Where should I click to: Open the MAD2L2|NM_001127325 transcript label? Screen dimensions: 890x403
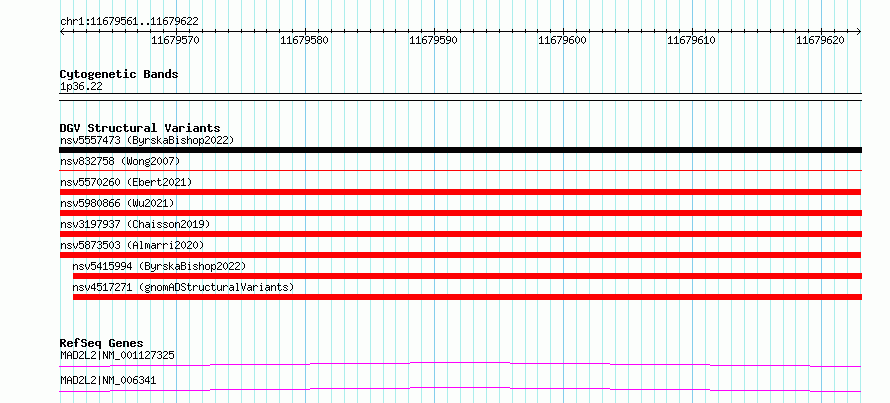pos(117,356)
